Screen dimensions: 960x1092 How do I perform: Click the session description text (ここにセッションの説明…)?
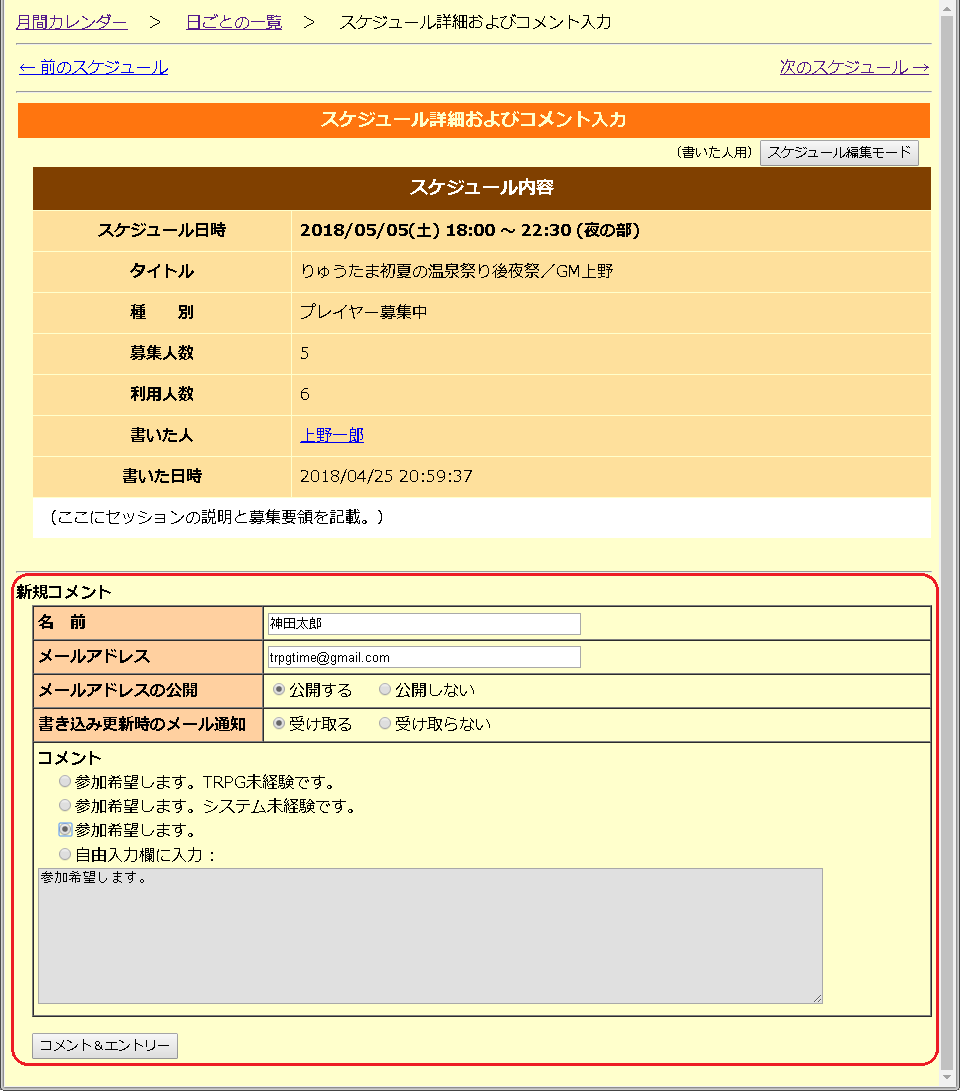click(x=216, y=517)
